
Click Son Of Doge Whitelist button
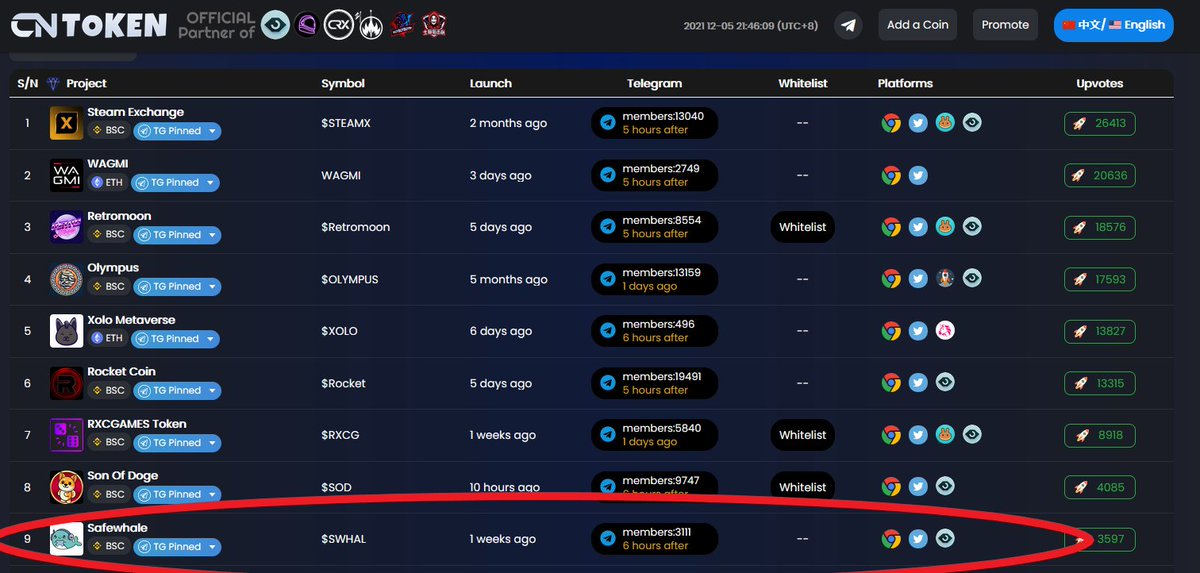[802, 487]
